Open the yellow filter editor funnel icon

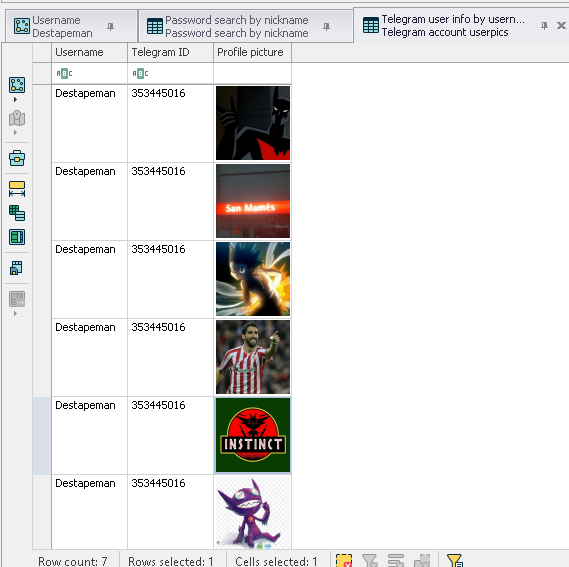pyautogui.click(x=455, y=560)
